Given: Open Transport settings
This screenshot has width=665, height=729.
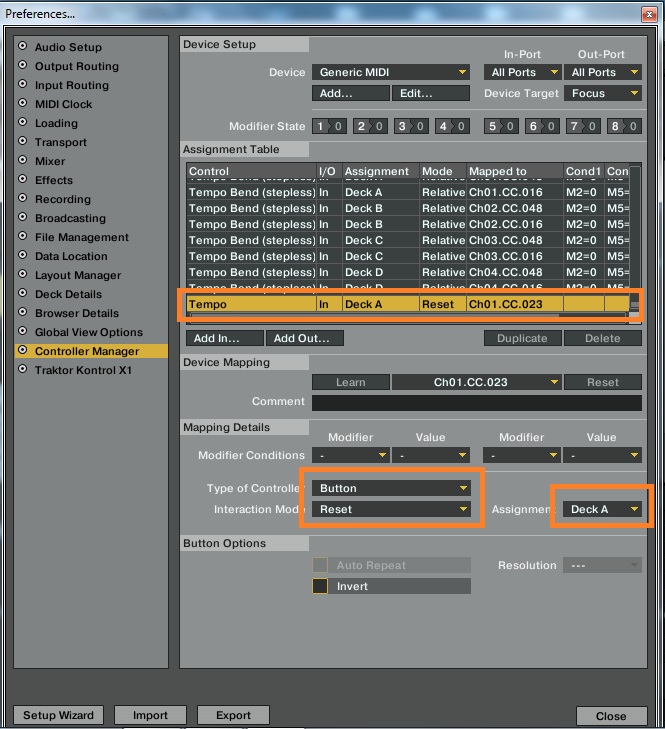Looking at the screenshot, I should click(x=60, y=142).
